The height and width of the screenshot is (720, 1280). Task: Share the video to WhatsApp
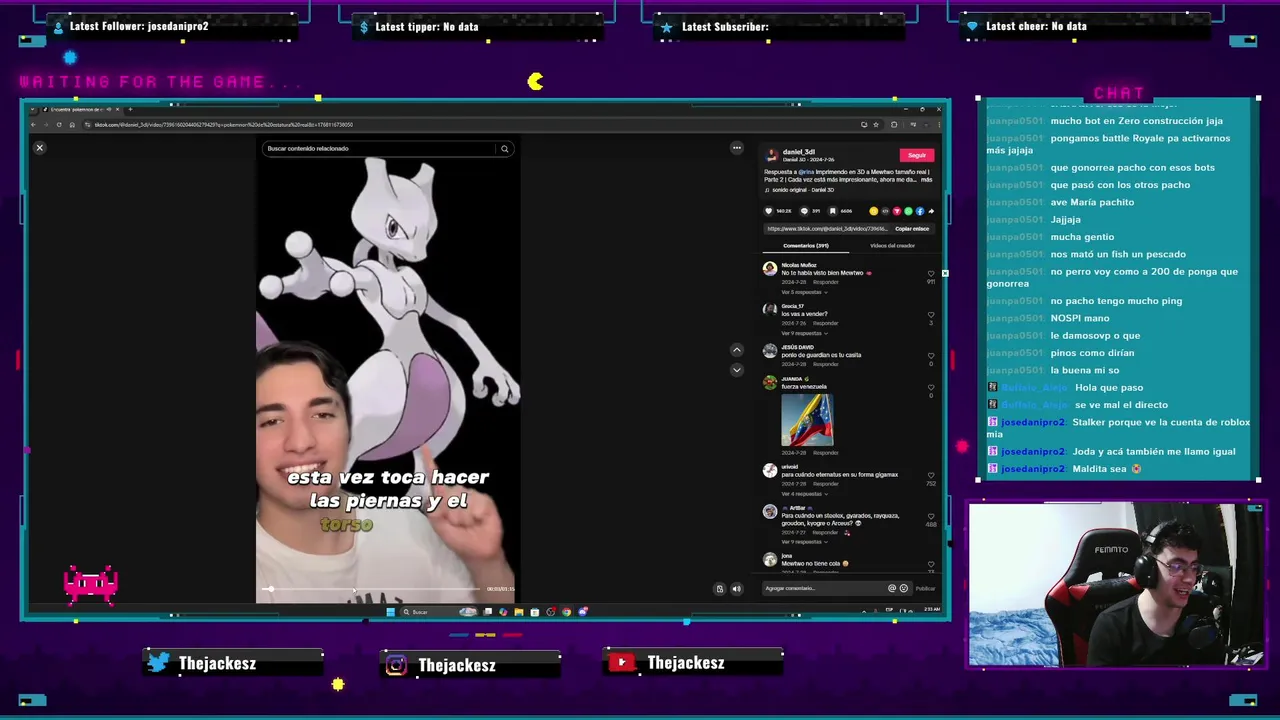pyautogui.click(x=908, y=211)
